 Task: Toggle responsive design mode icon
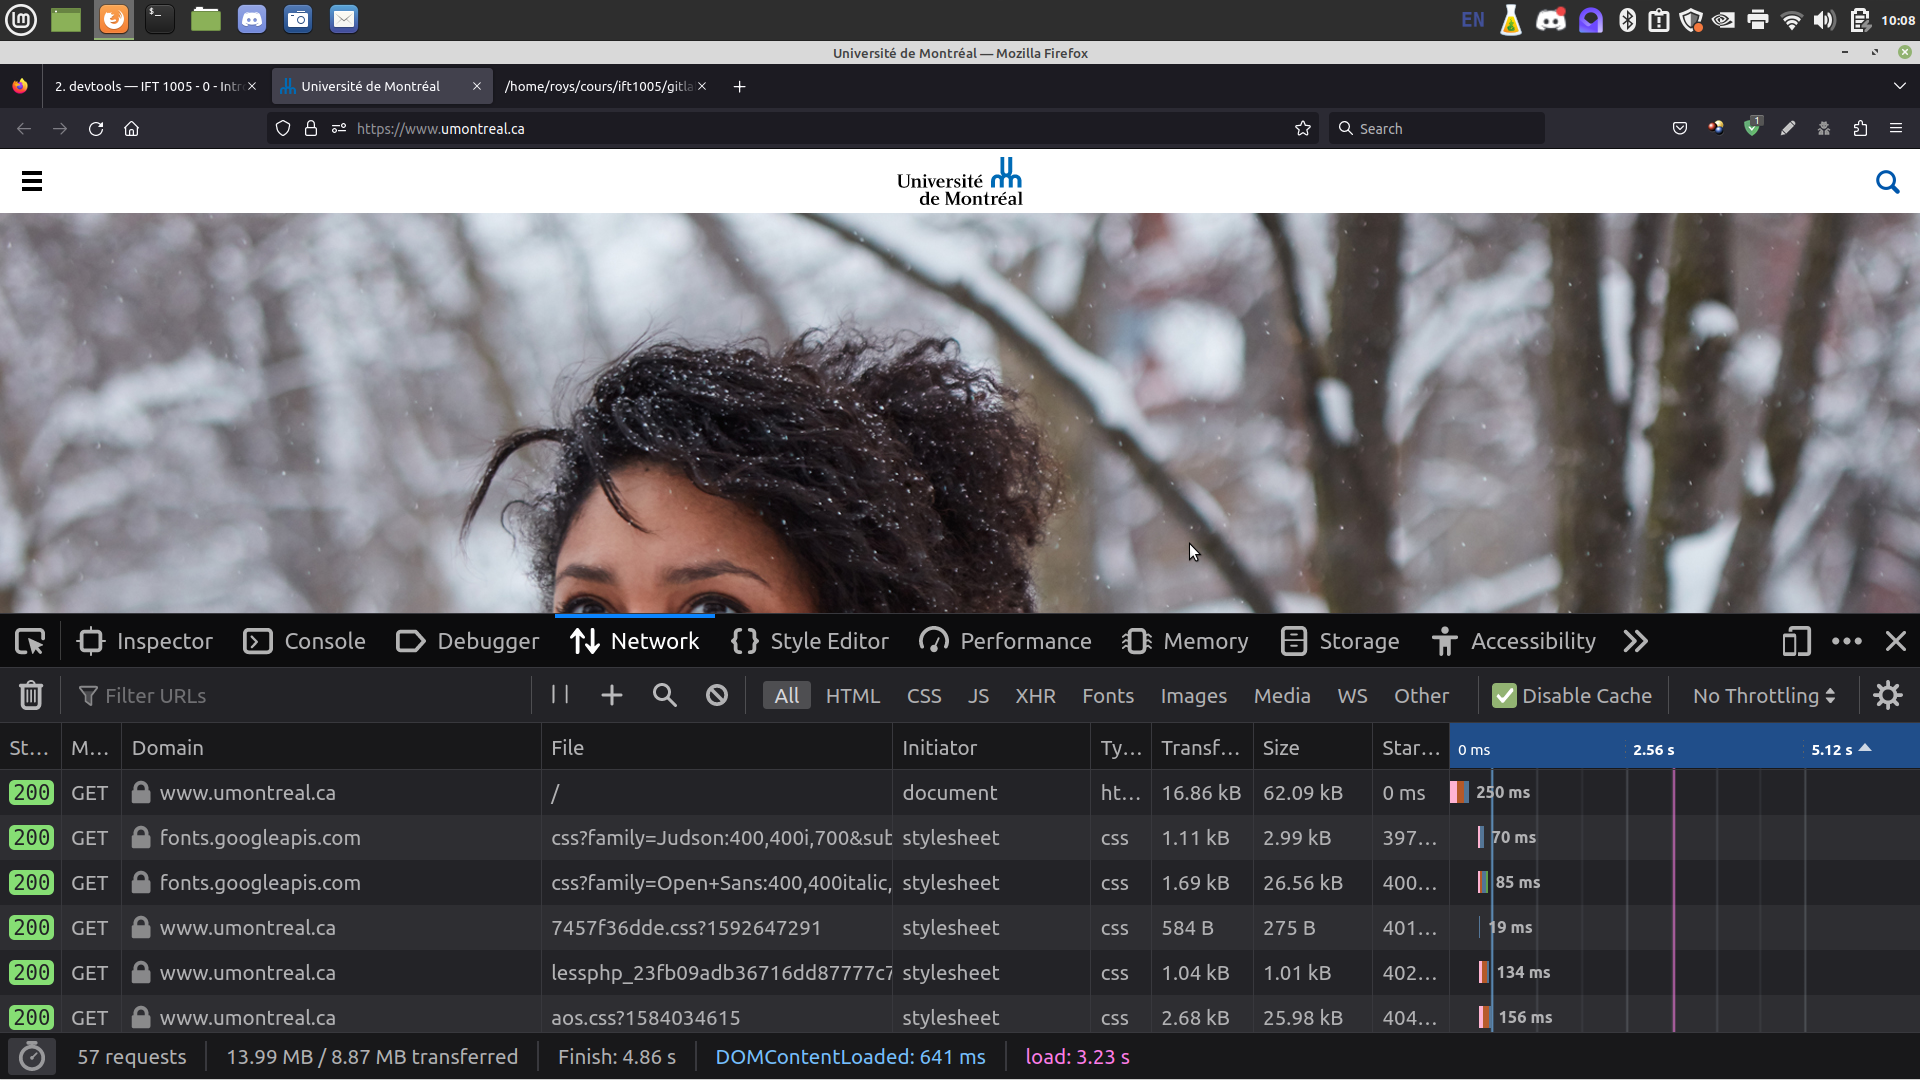[x=1796, y=642]
